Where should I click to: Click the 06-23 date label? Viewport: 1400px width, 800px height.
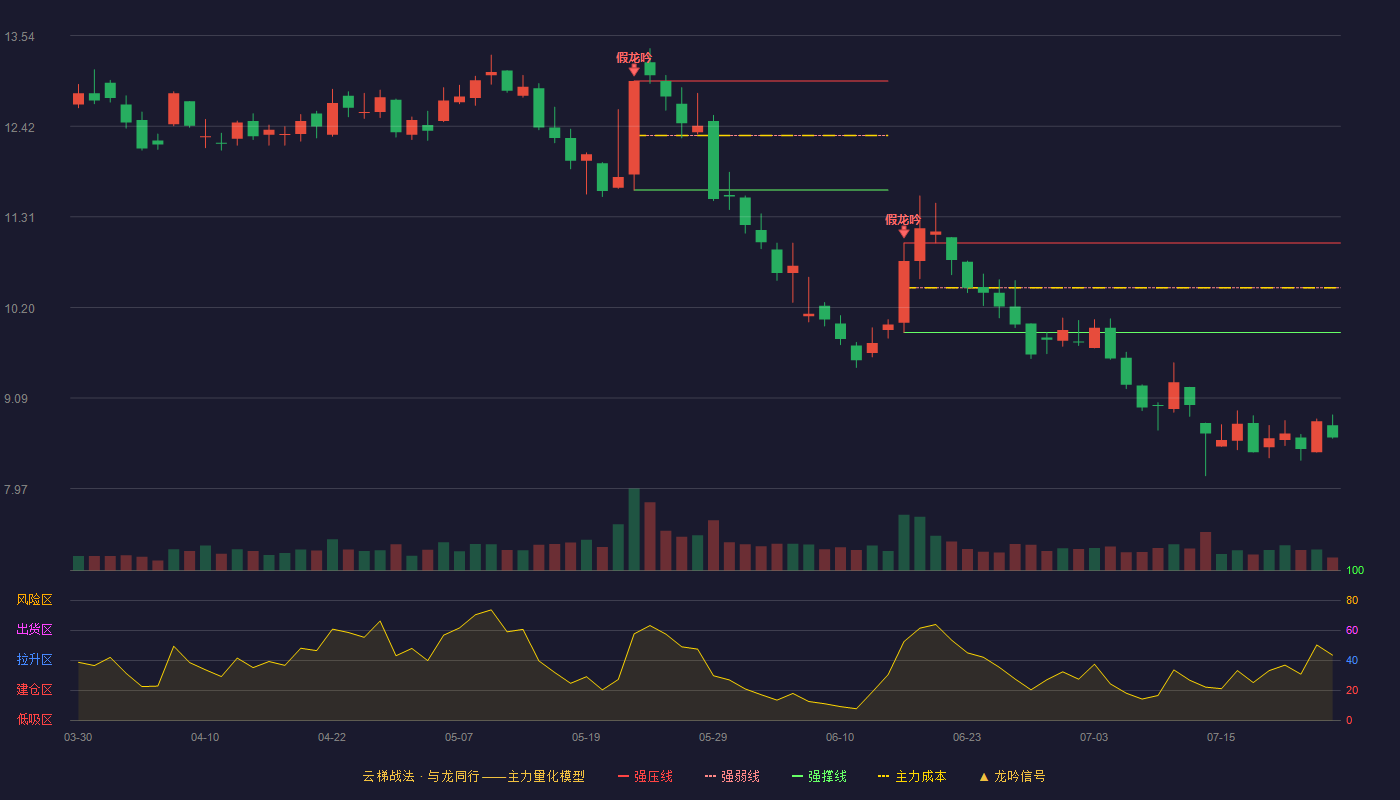(967, 737)
